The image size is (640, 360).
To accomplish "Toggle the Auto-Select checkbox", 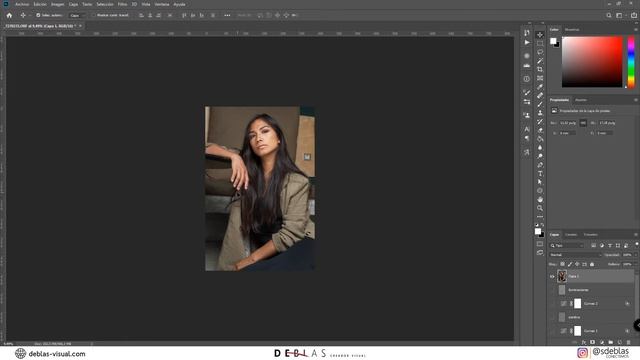I will tap(38, 15).
